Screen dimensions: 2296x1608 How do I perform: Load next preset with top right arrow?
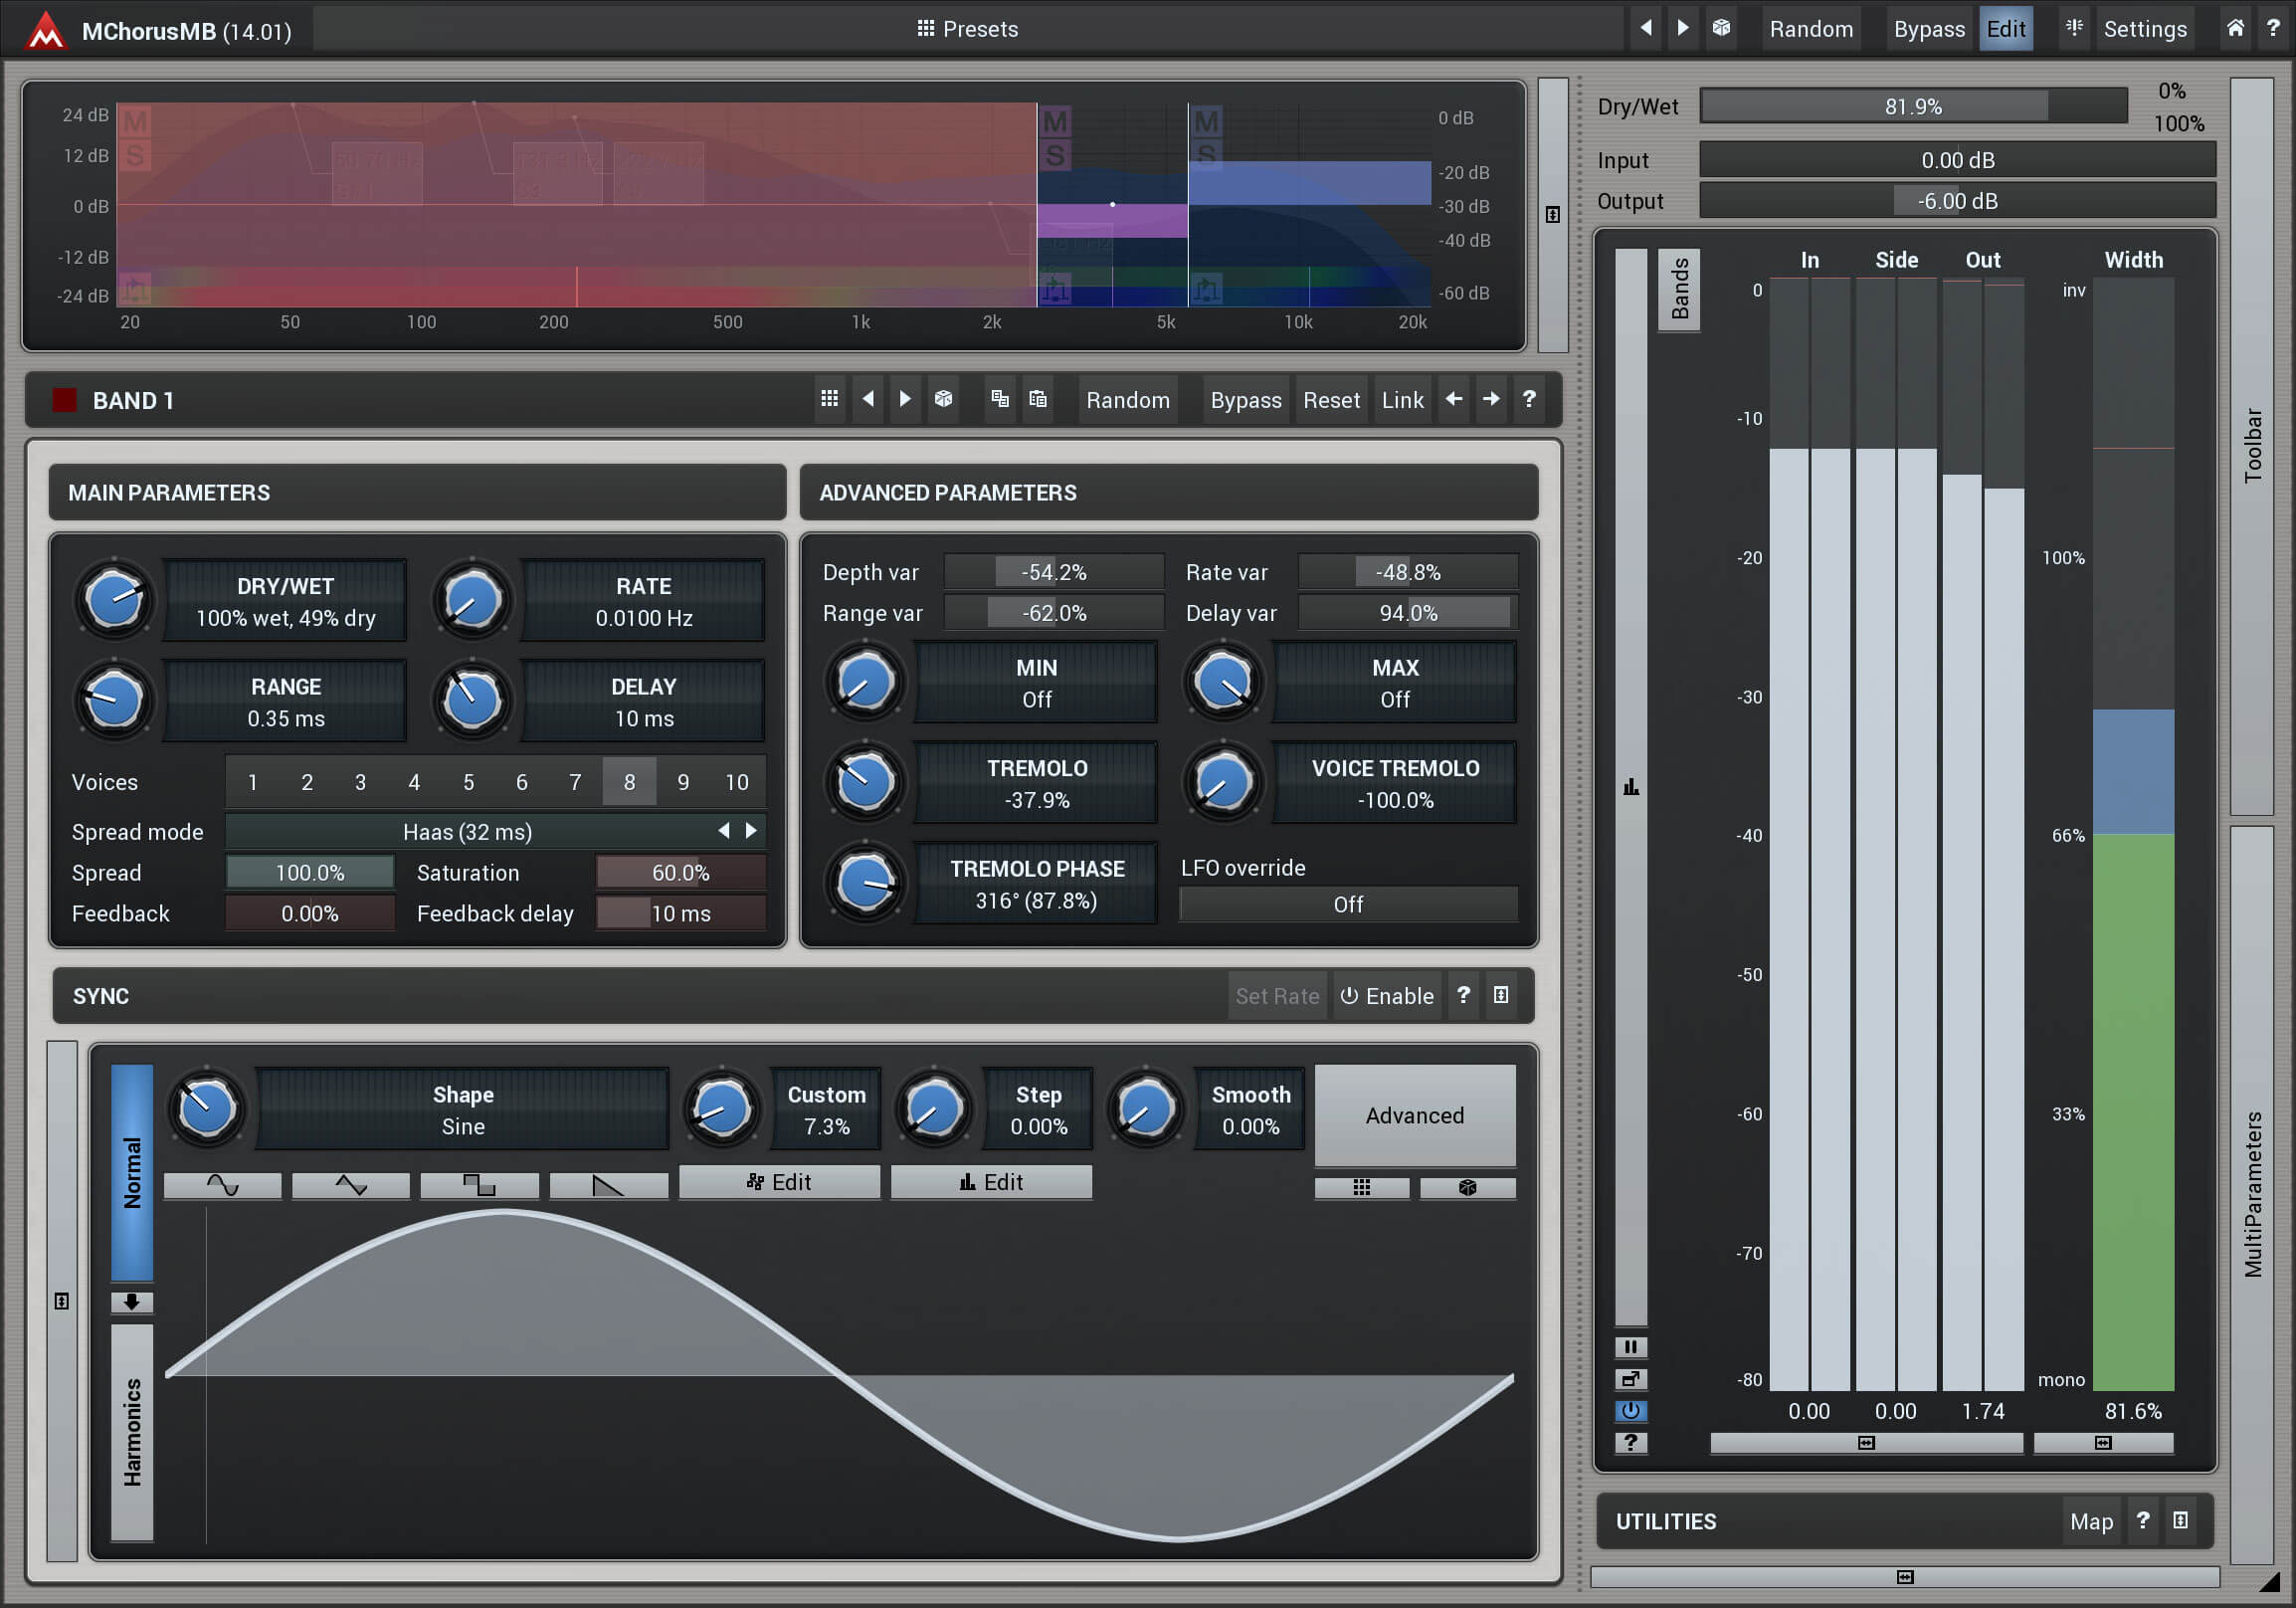[x=1683, y=28]
